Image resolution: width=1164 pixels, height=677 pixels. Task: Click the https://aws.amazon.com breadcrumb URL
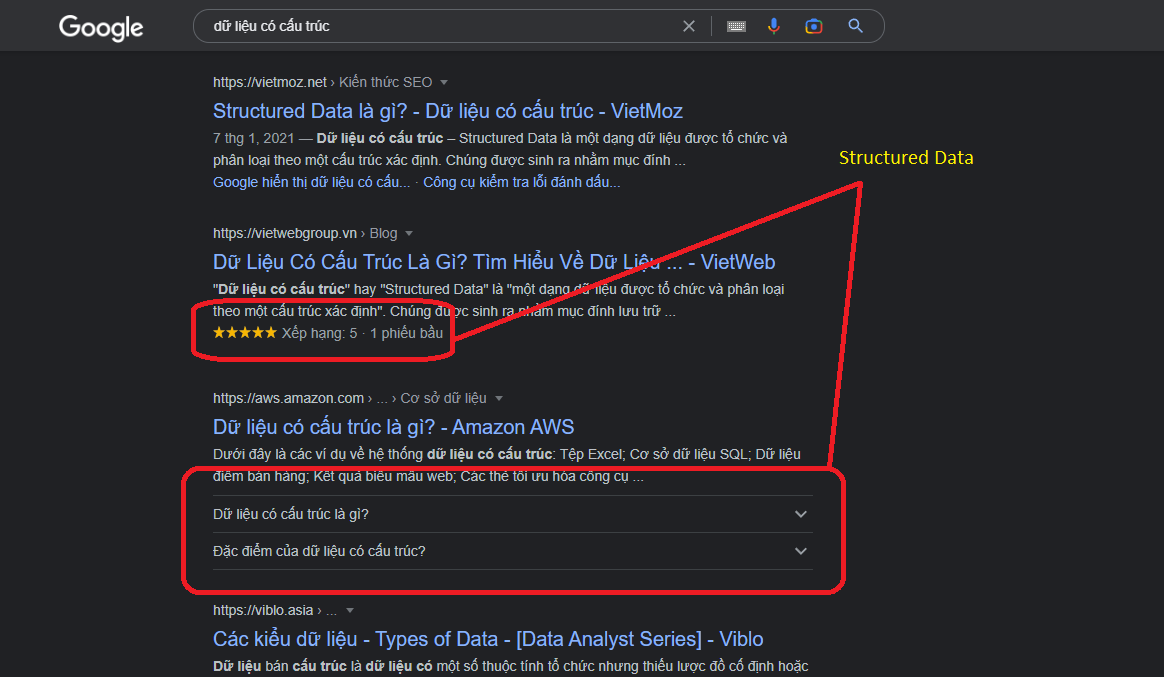[288, 399]
